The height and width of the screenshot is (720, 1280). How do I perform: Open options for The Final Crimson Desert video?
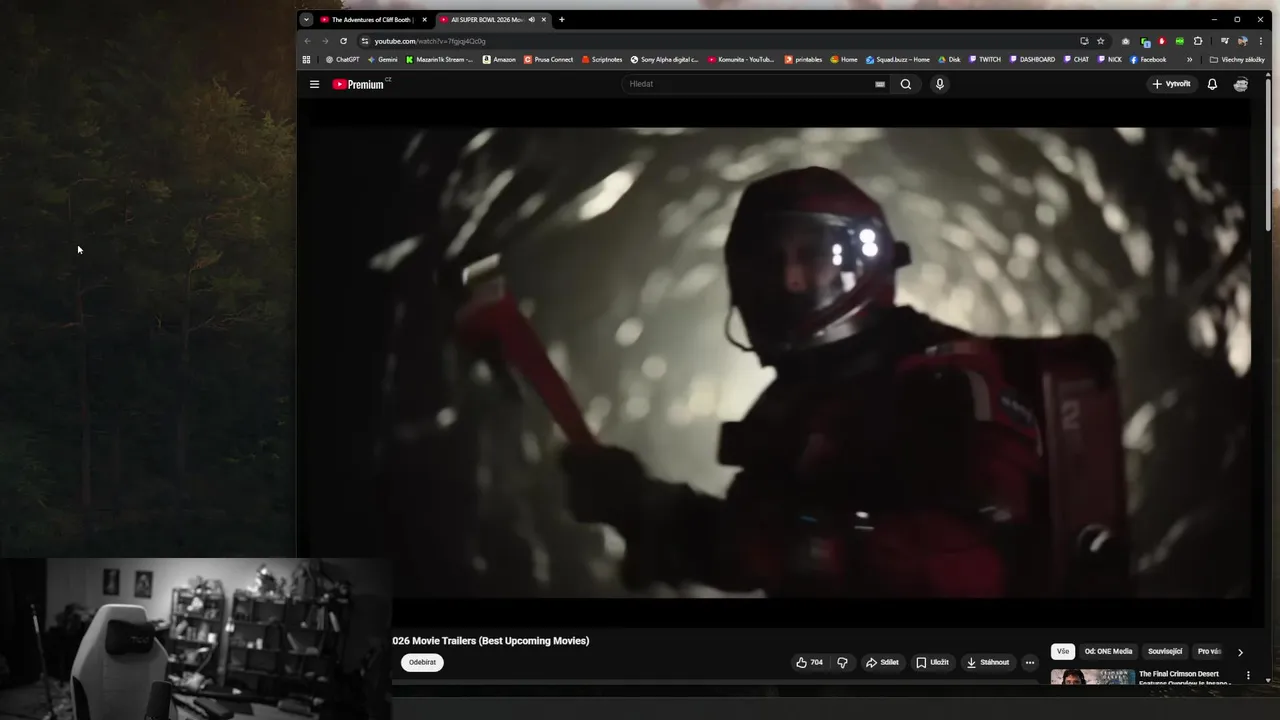click(1248, 676)
